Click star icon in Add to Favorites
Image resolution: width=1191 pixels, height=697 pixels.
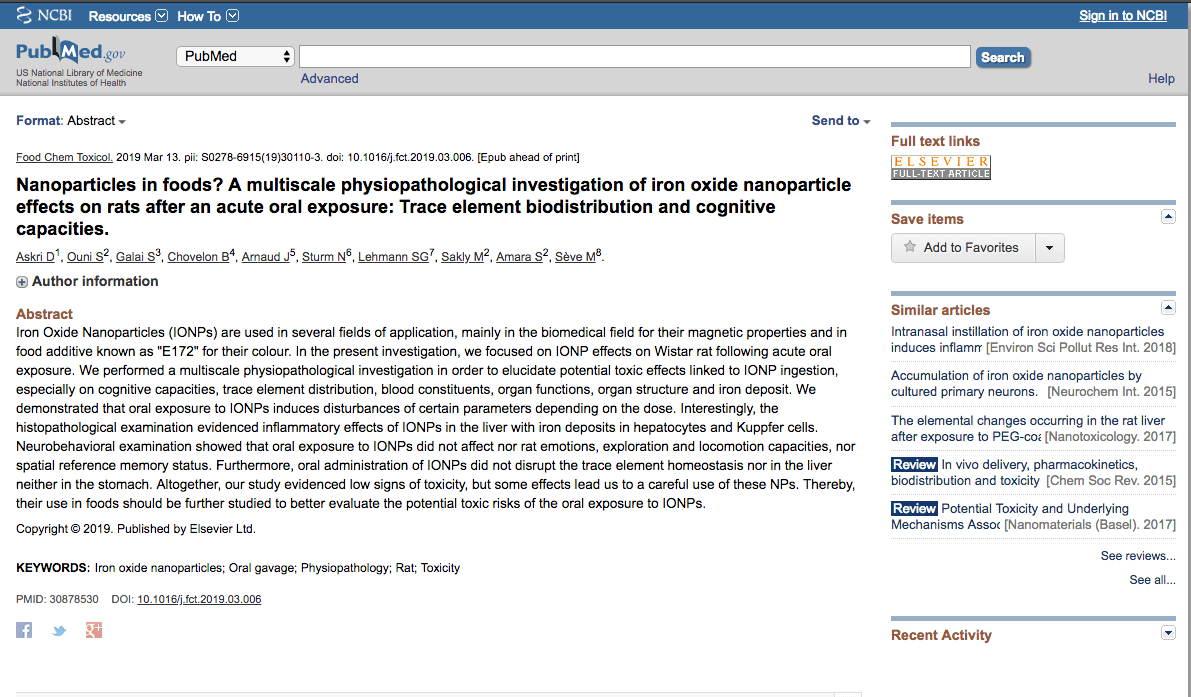(x=910, y=247)
